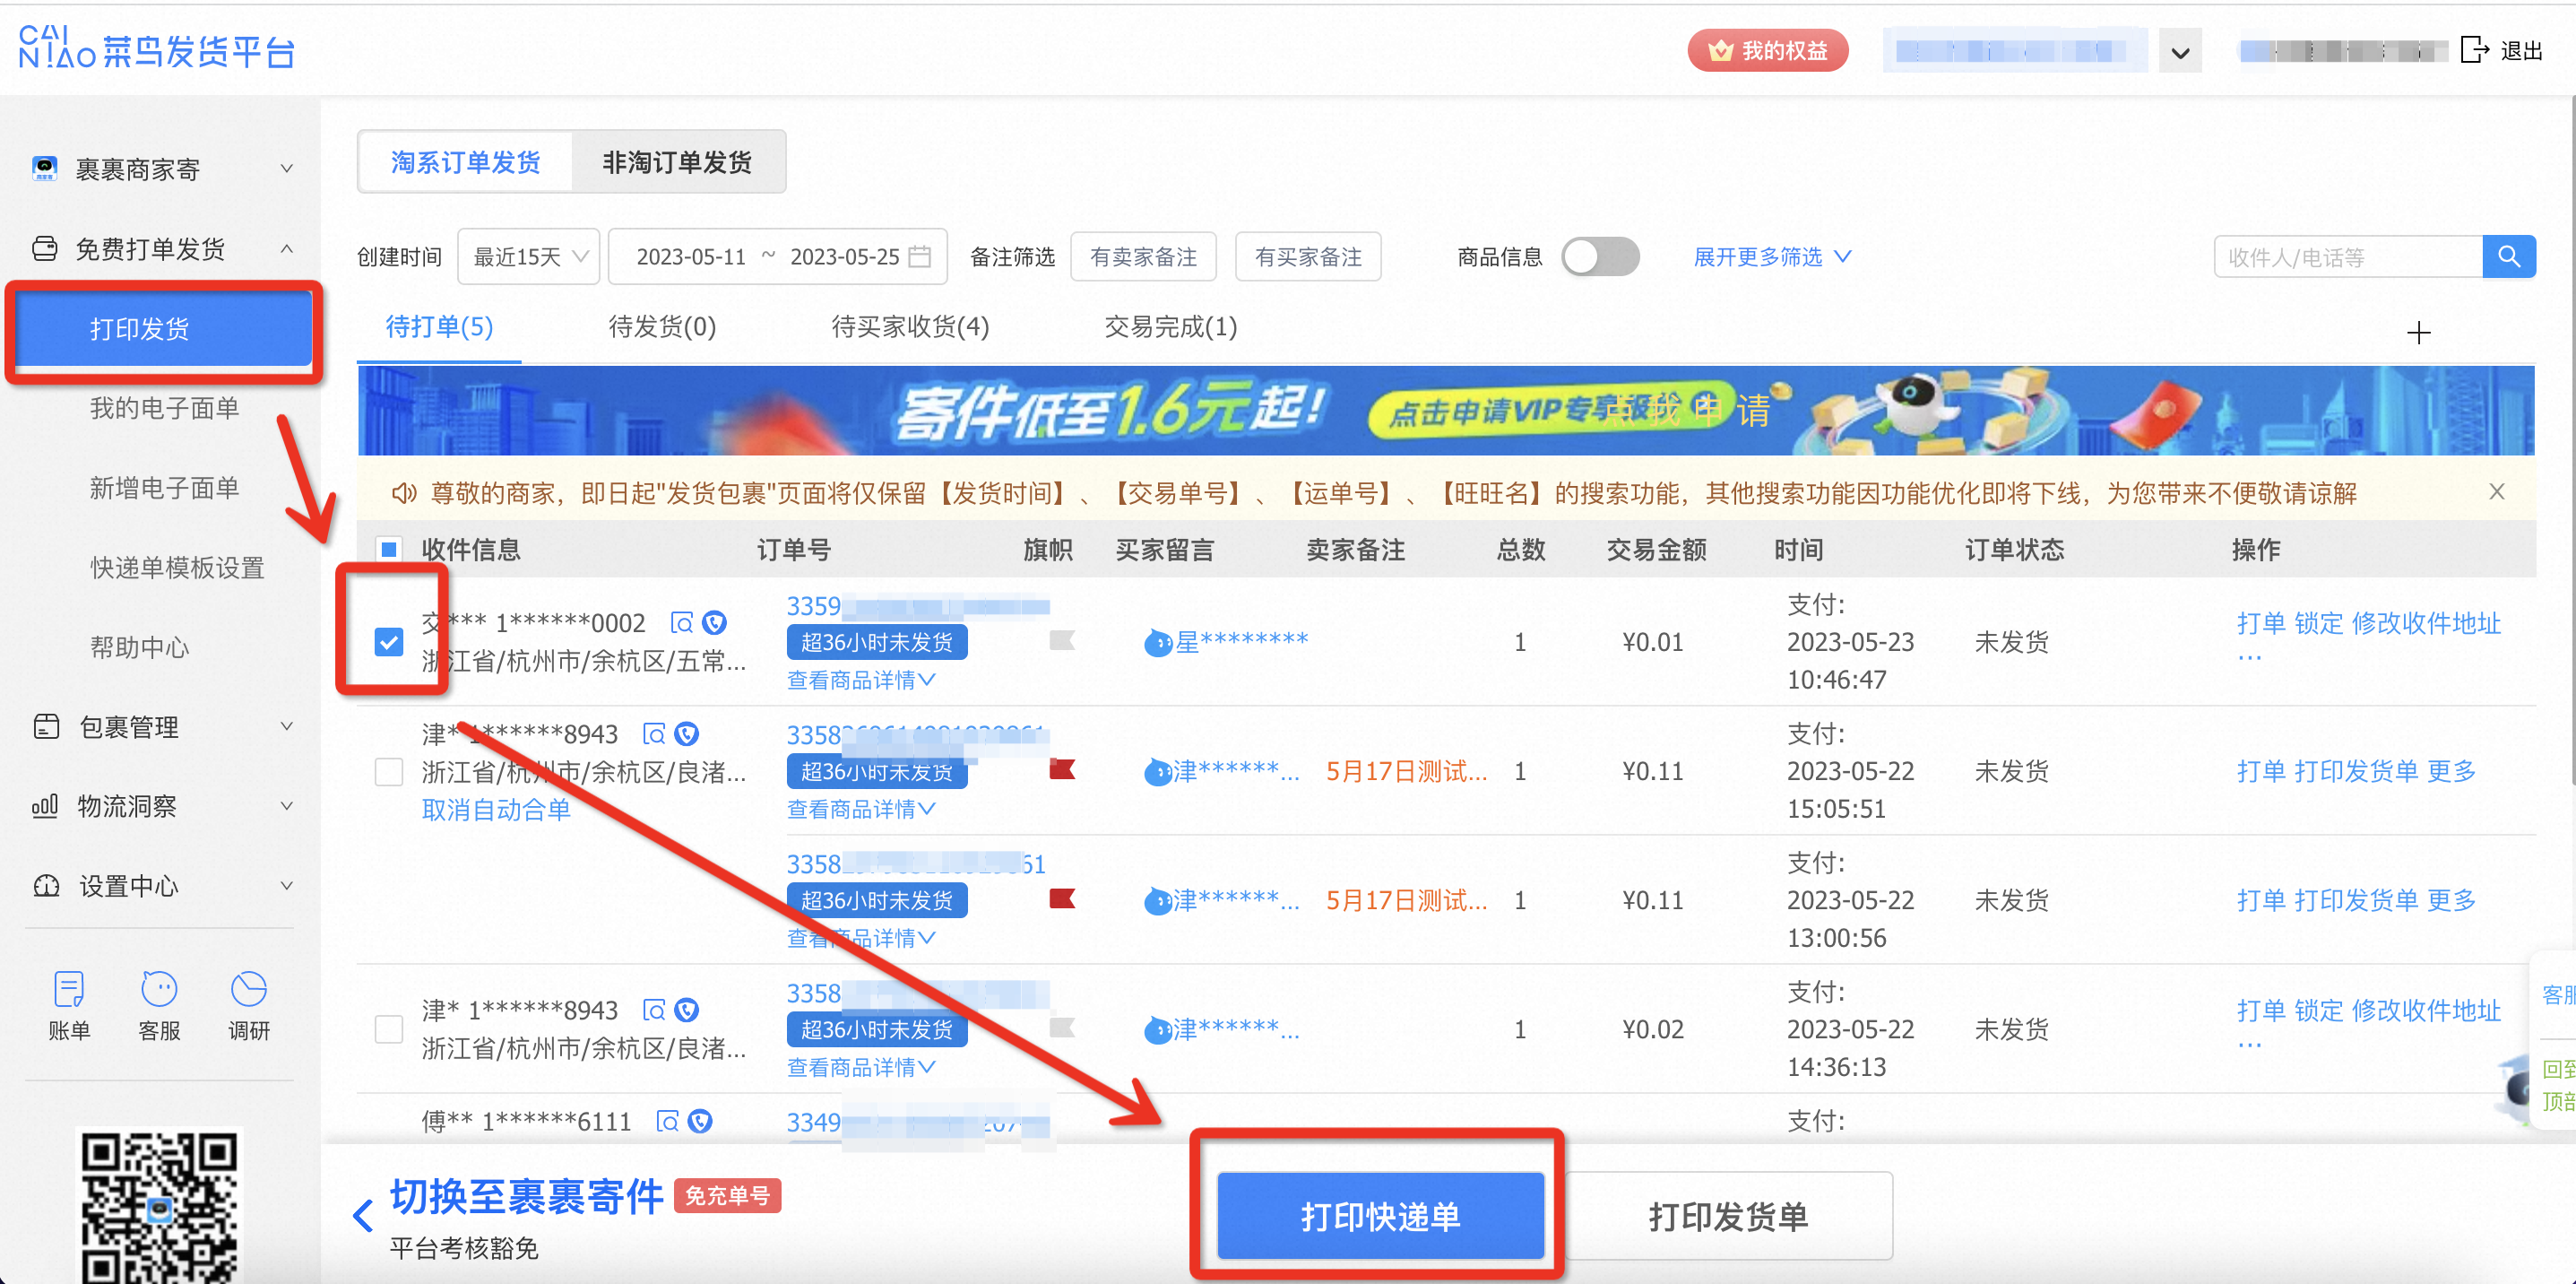This screenshot has width=2576, height=1284.
Task: Click the 我的权益 crown badge
Action: click(1767, 50)
